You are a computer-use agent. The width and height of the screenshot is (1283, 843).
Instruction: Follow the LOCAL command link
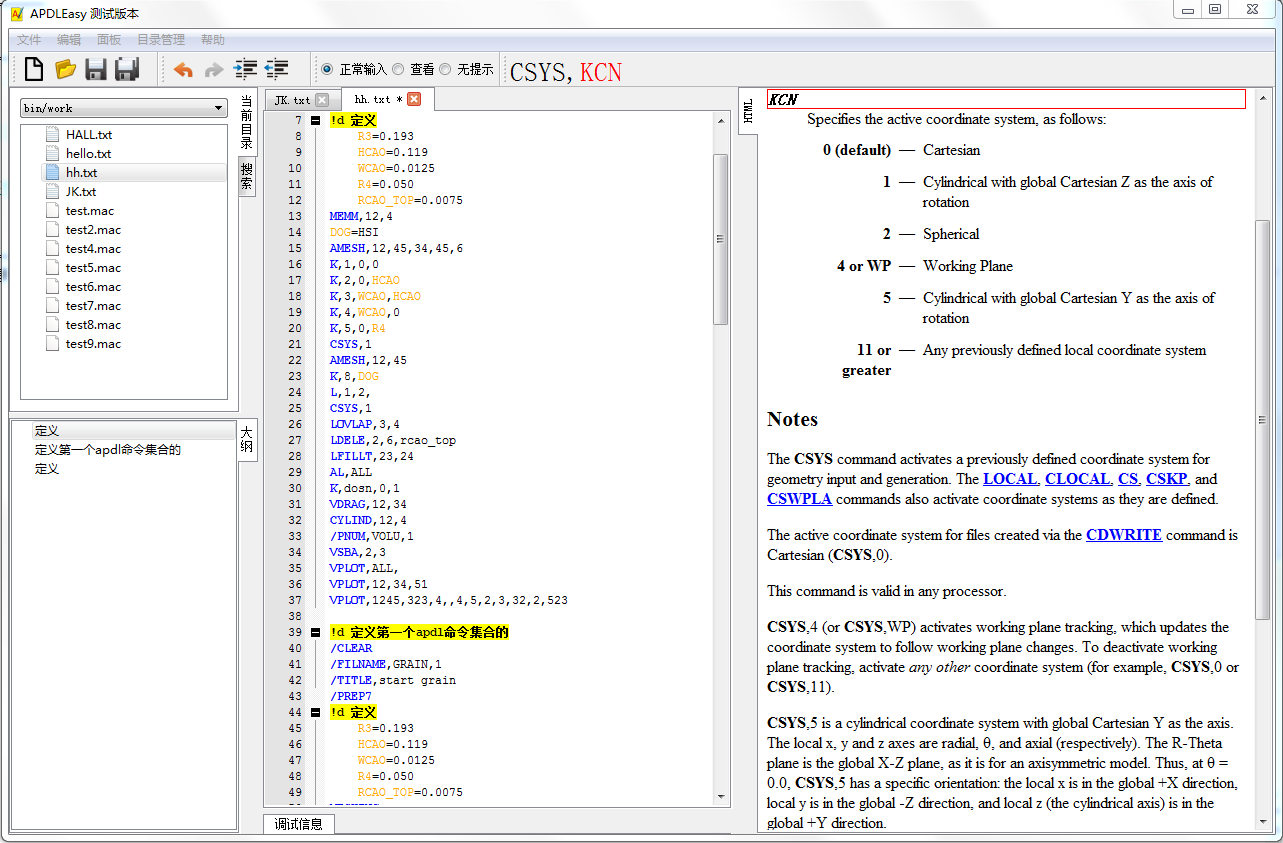[x=1010, y=479]
